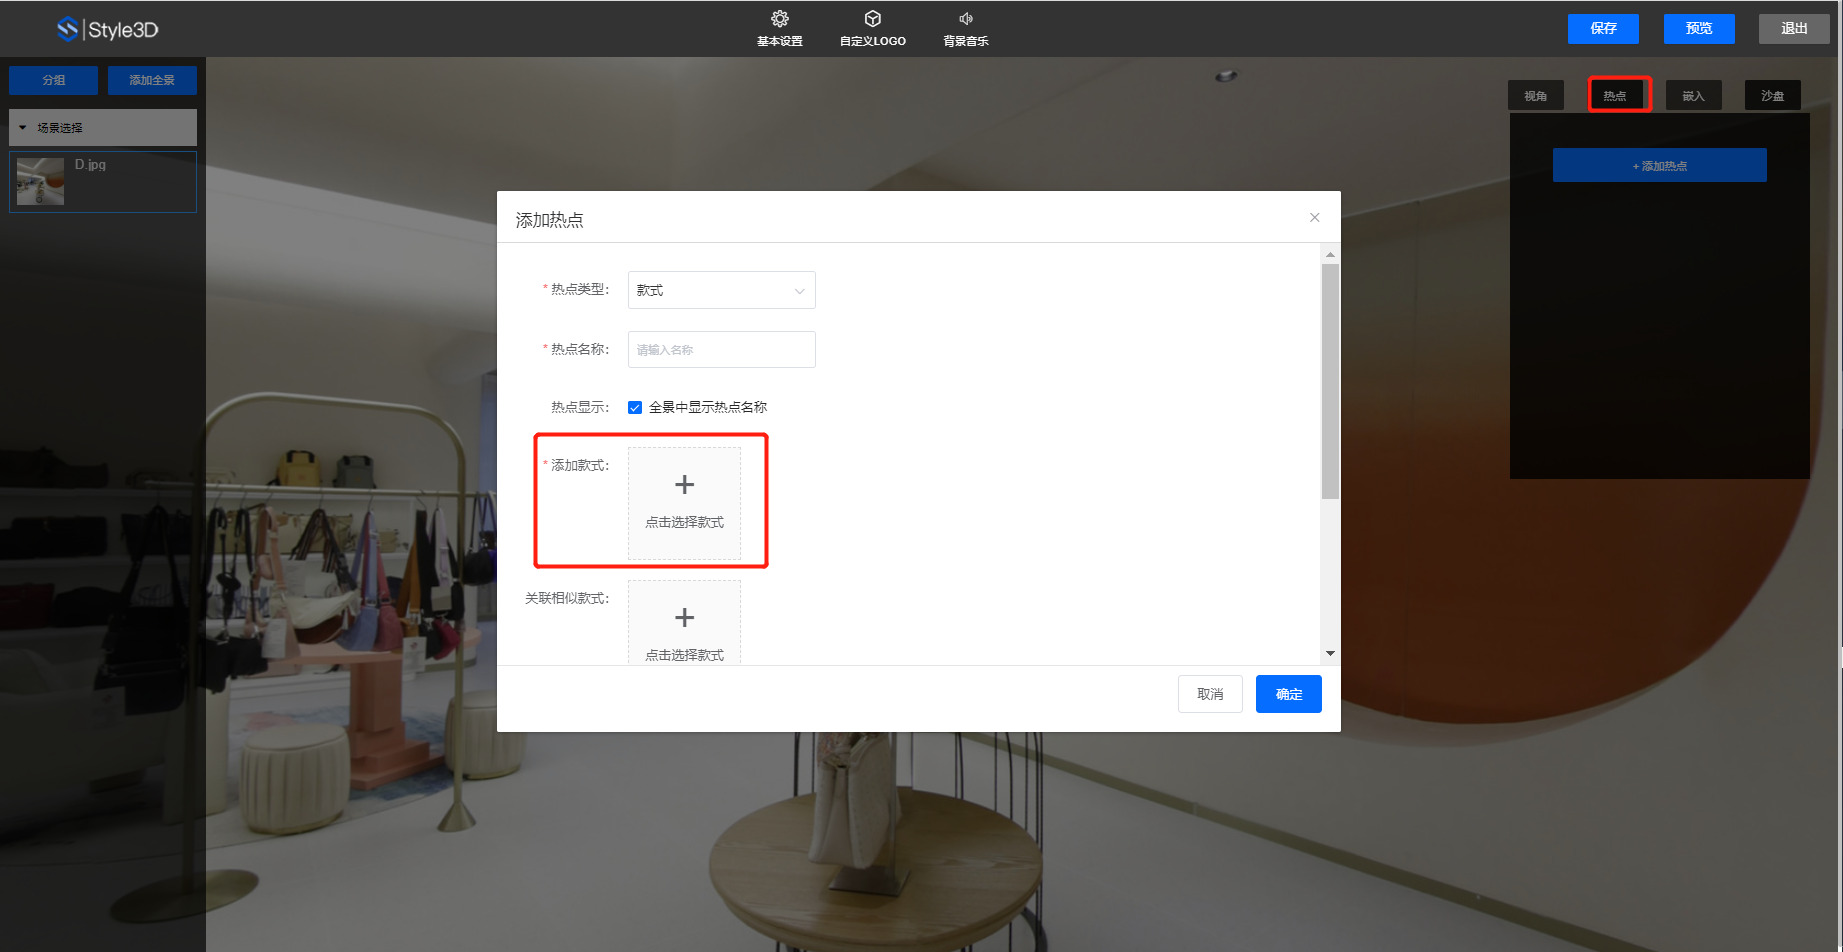Click the 确定 button
Screen dimensions: 1843x952
[1288, 694]
